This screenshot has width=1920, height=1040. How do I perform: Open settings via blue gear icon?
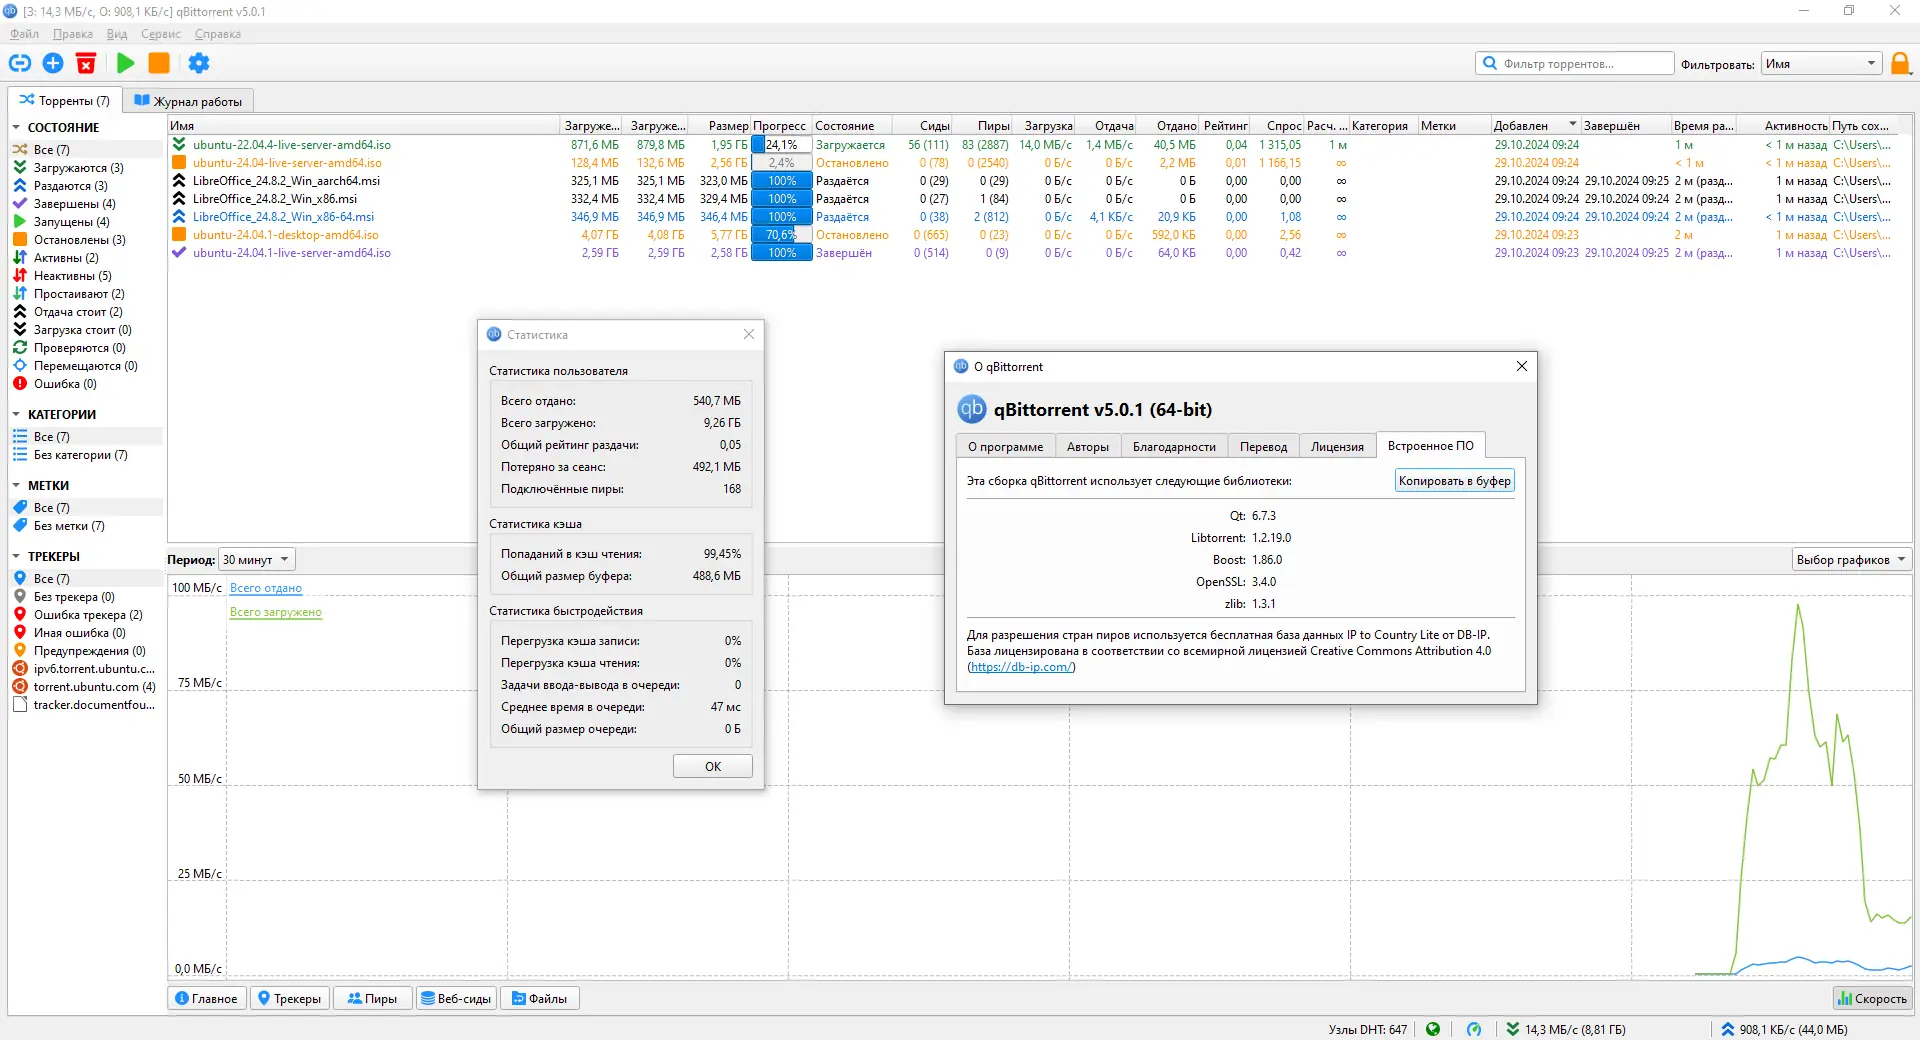click(x=199, y=63)
